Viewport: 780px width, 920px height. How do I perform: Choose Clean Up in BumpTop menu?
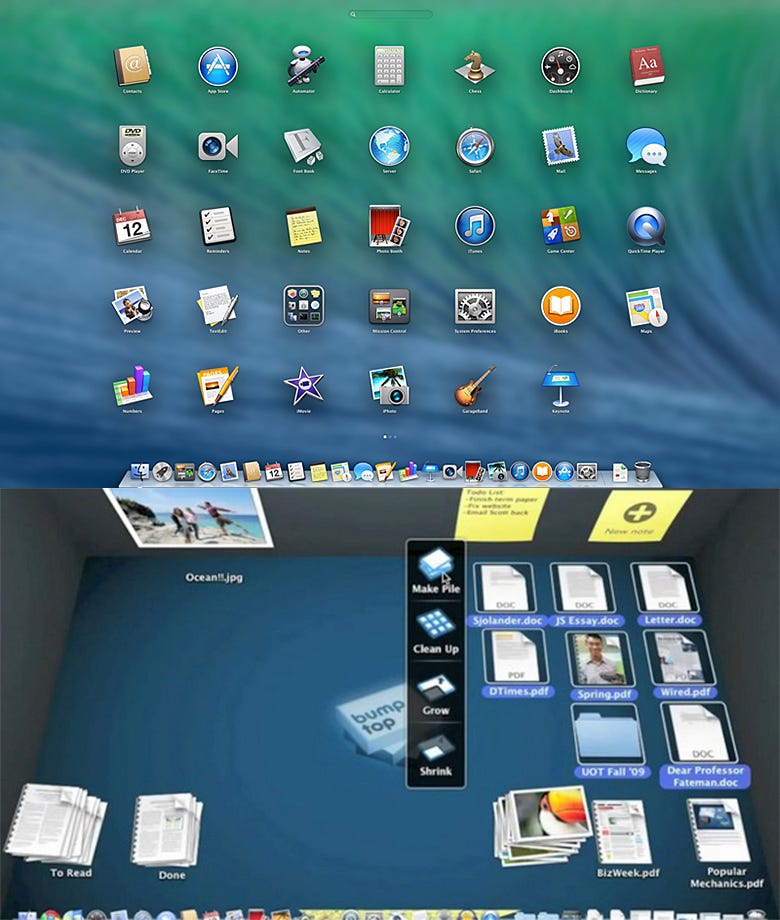435,631
